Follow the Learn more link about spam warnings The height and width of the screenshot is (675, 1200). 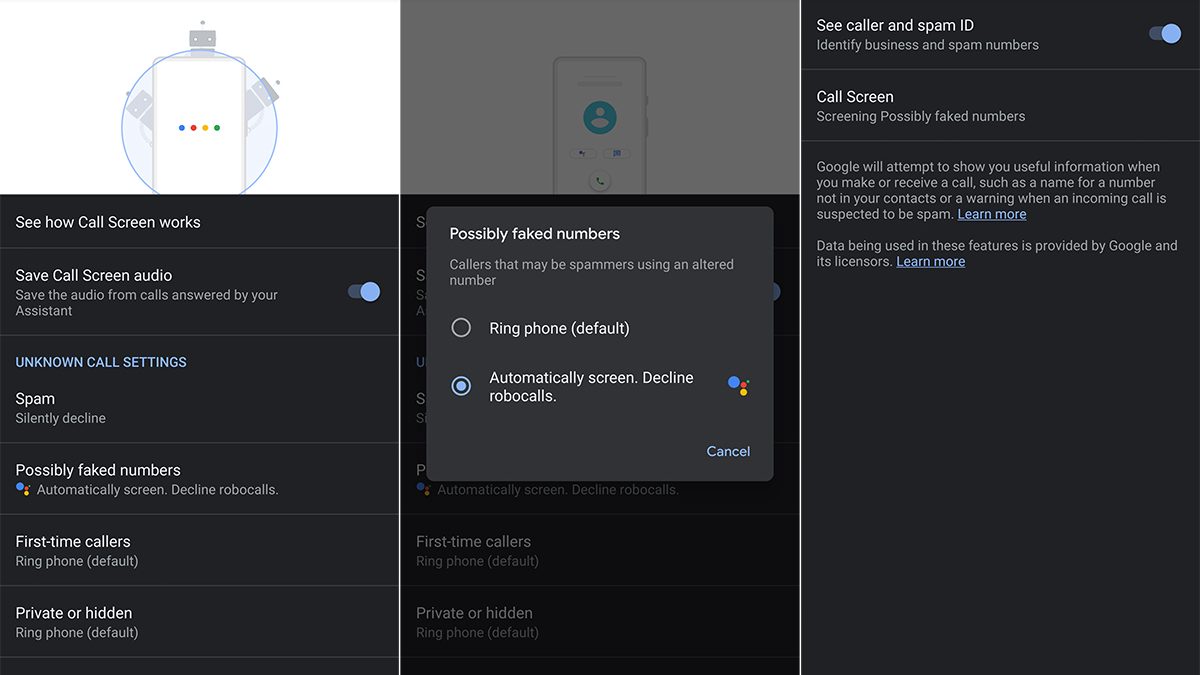[x=991, y=214]
